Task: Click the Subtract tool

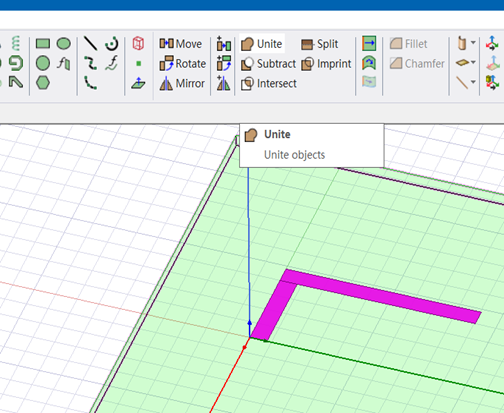Action: 268,63
